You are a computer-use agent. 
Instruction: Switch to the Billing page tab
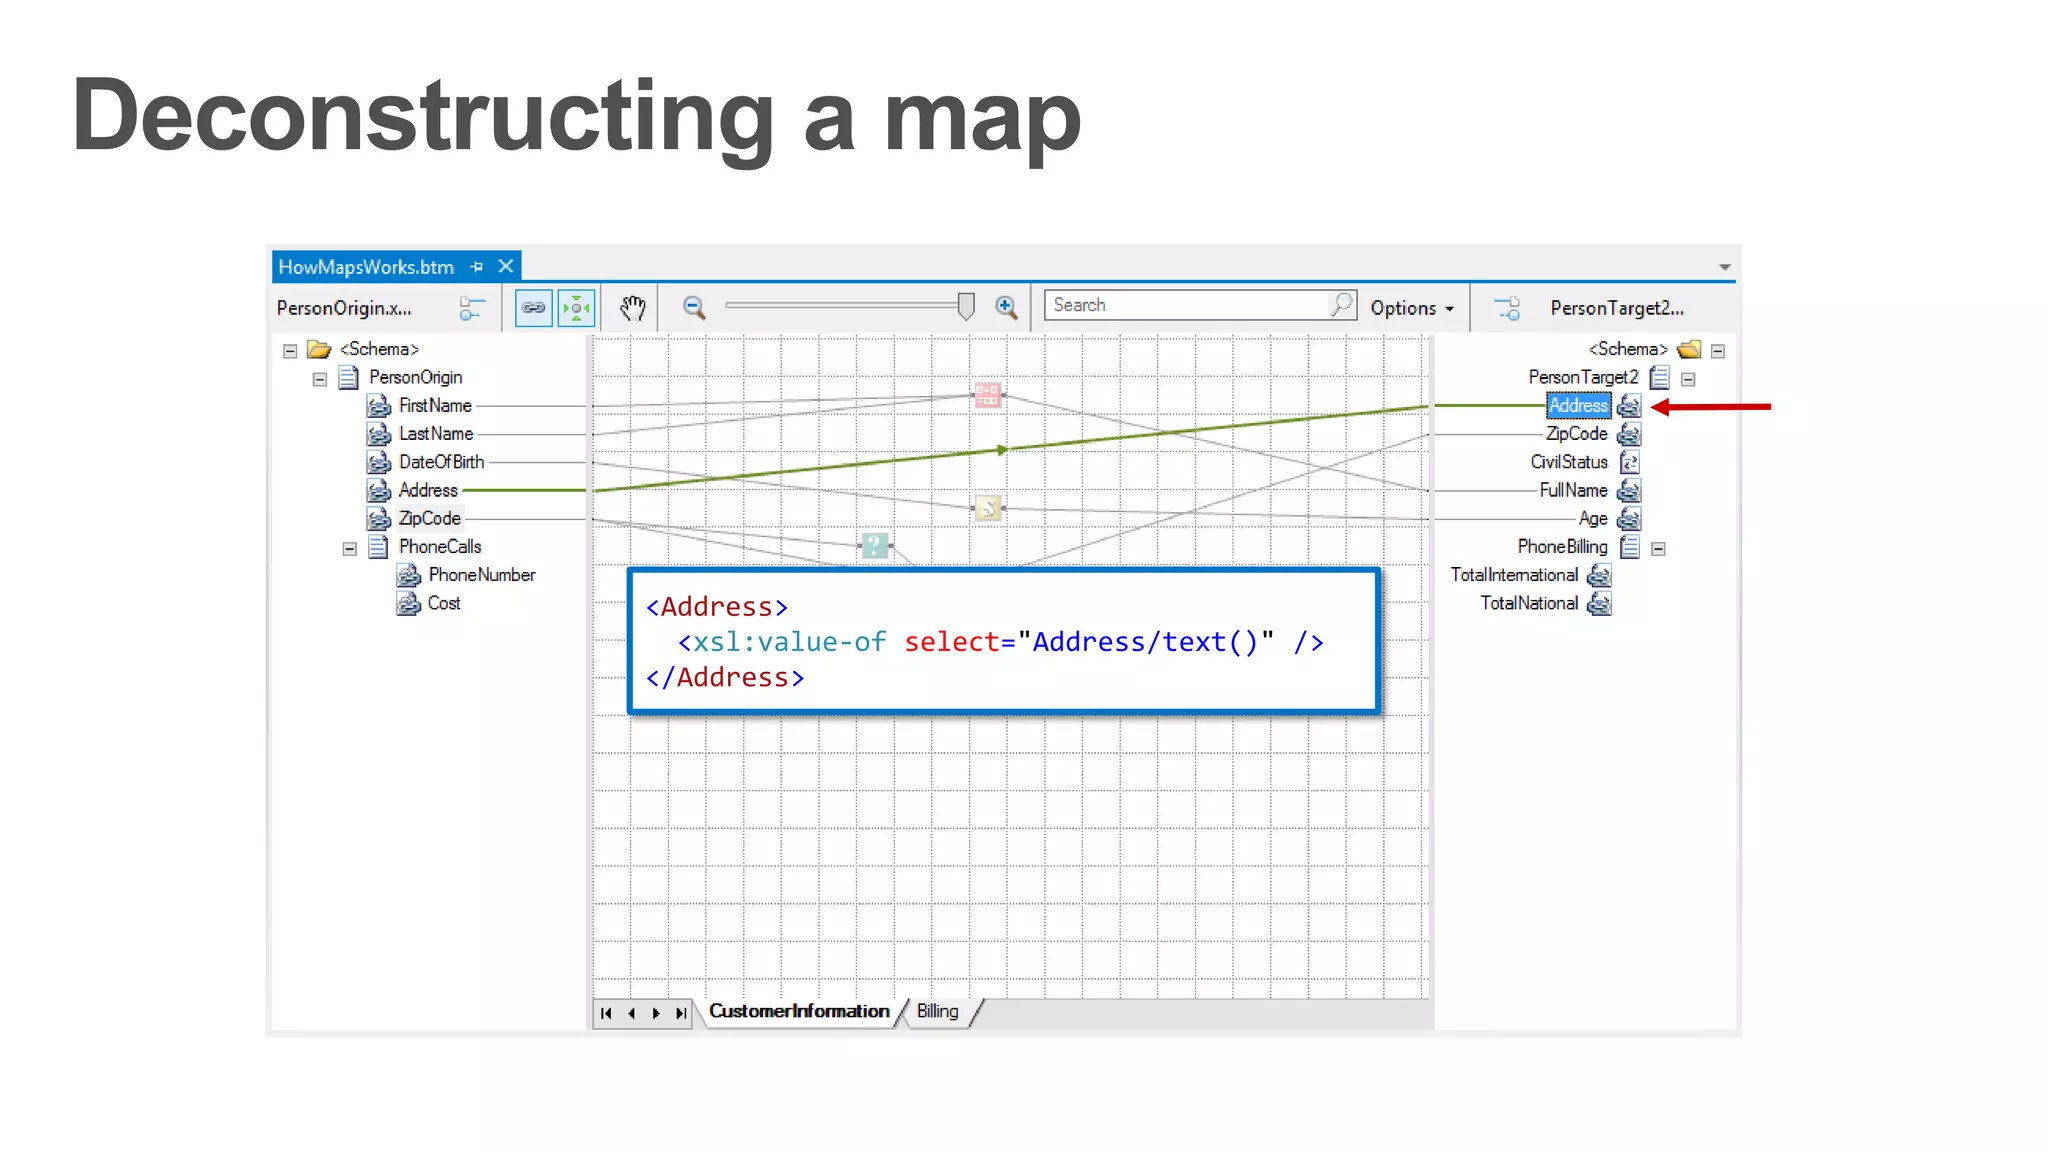click(937, 1011)
